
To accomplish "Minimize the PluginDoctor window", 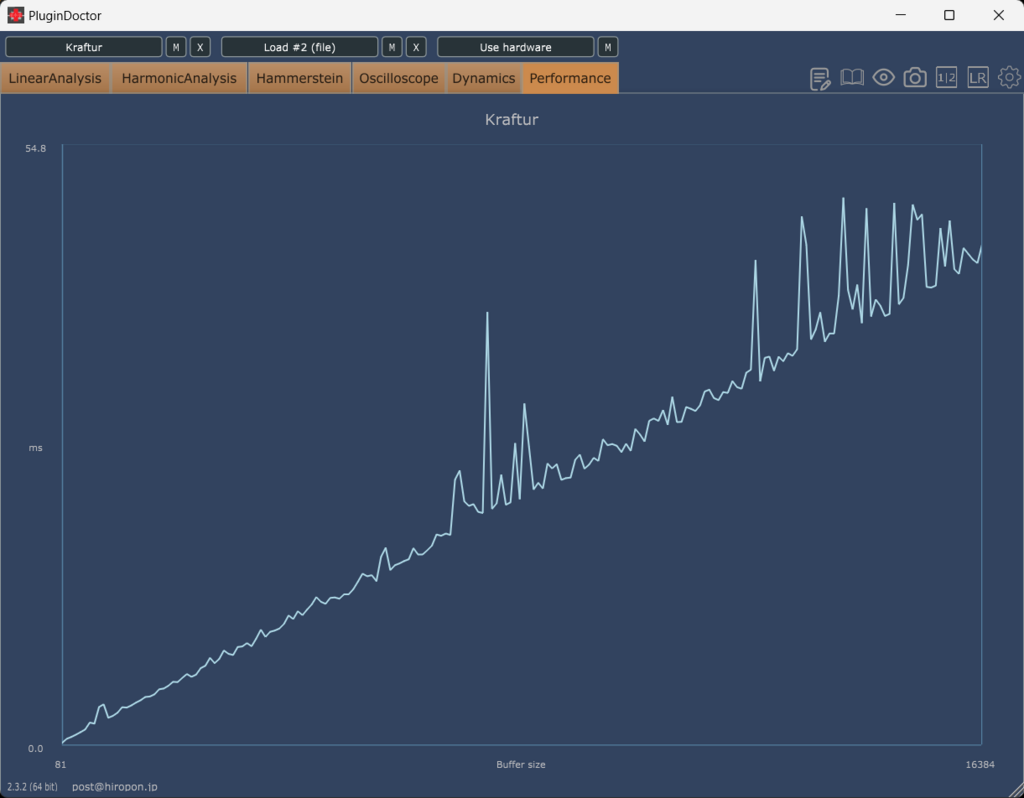I will pyautogui.click(x=901, y=15).
